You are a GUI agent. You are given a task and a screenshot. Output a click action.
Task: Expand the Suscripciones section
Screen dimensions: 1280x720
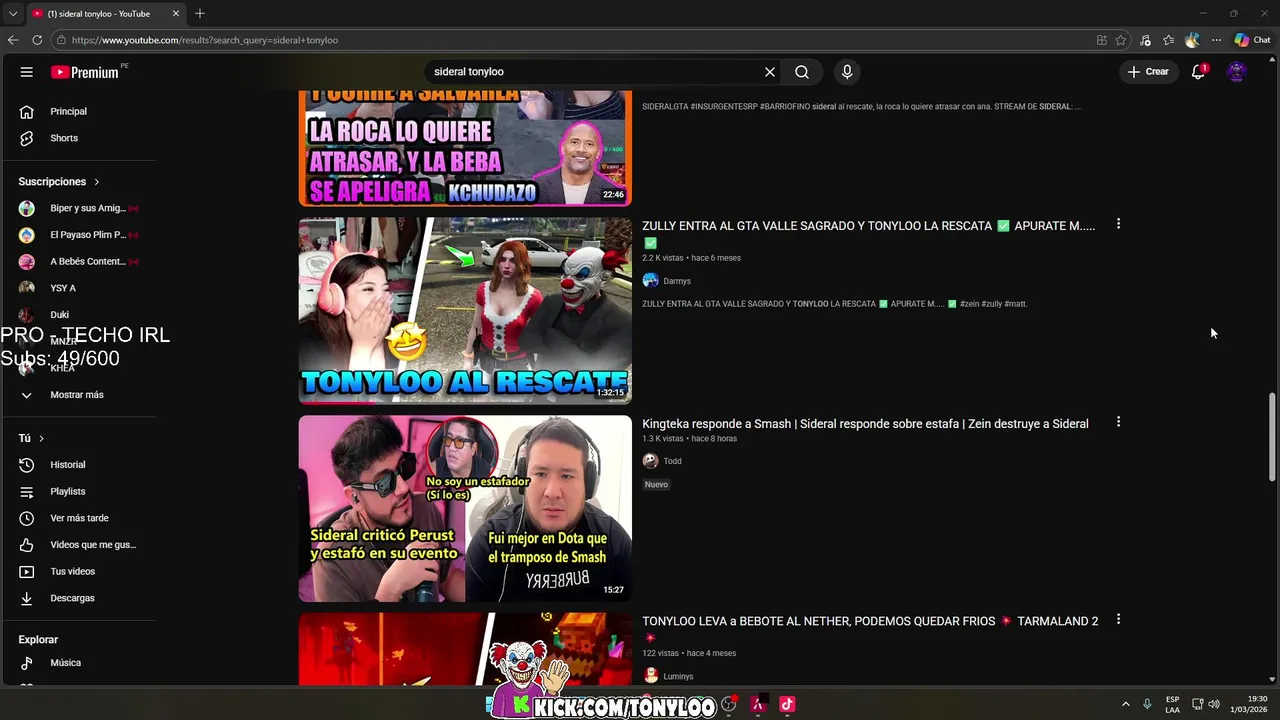[x=60, y=182]
